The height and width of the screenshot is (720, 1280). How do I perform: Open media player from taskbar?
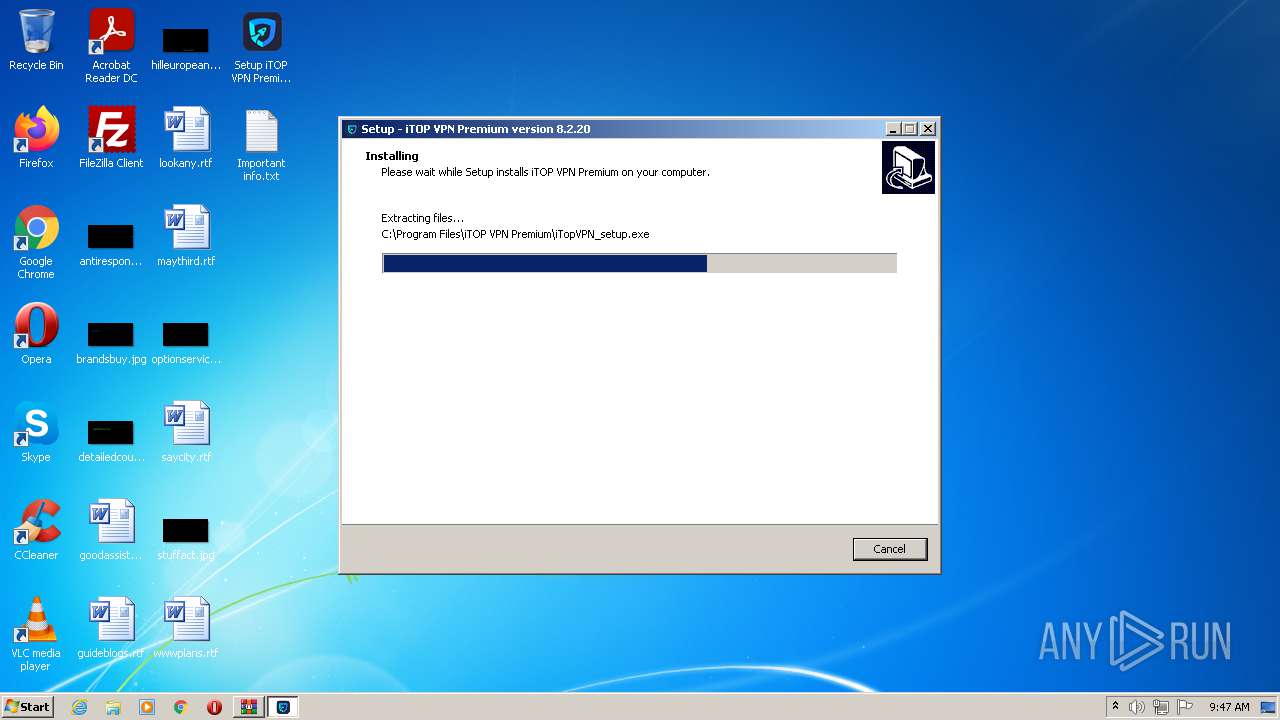(x=147, y=707)
